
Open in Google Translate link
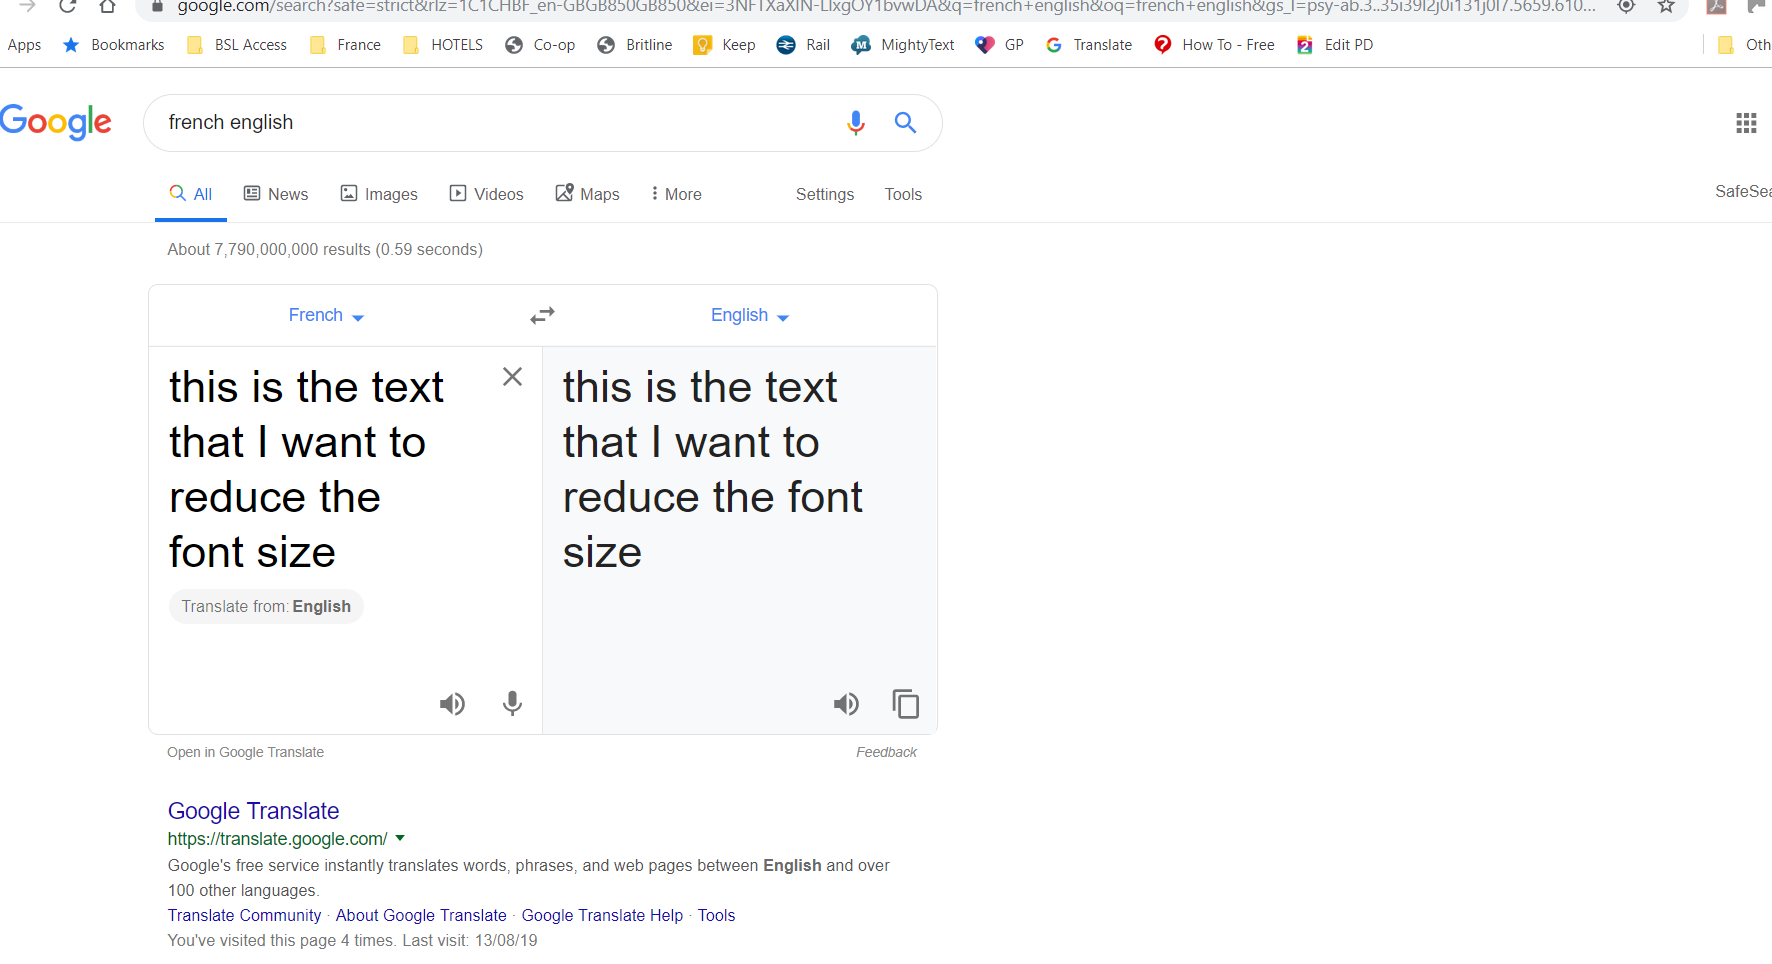click(x=245, y=752)
